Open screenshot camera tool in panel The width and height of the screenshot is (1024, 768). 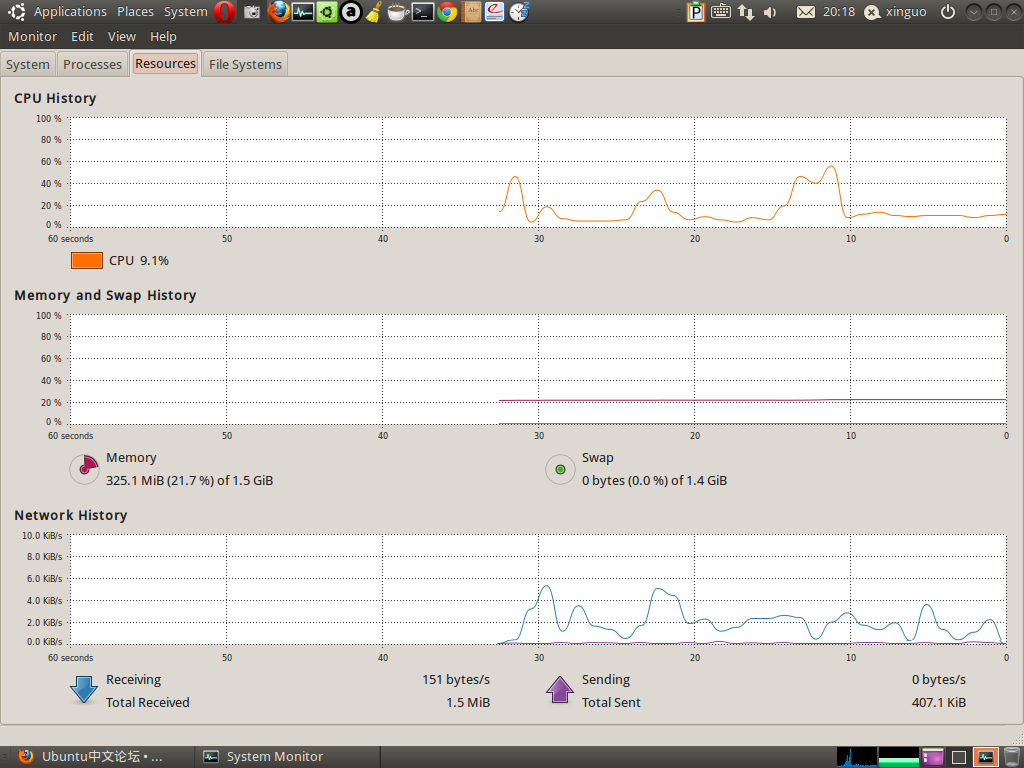[x=252, y=12]
